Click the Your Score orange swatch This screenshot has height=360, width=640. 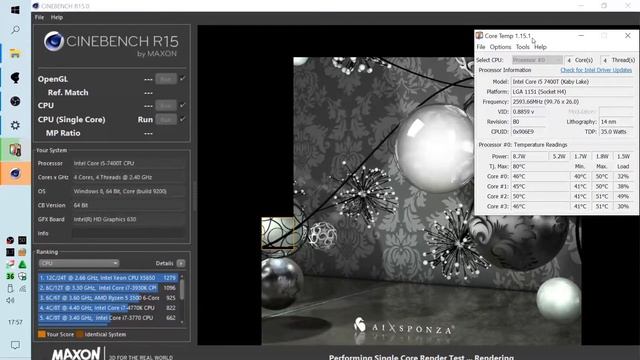[x=41, y=334]
